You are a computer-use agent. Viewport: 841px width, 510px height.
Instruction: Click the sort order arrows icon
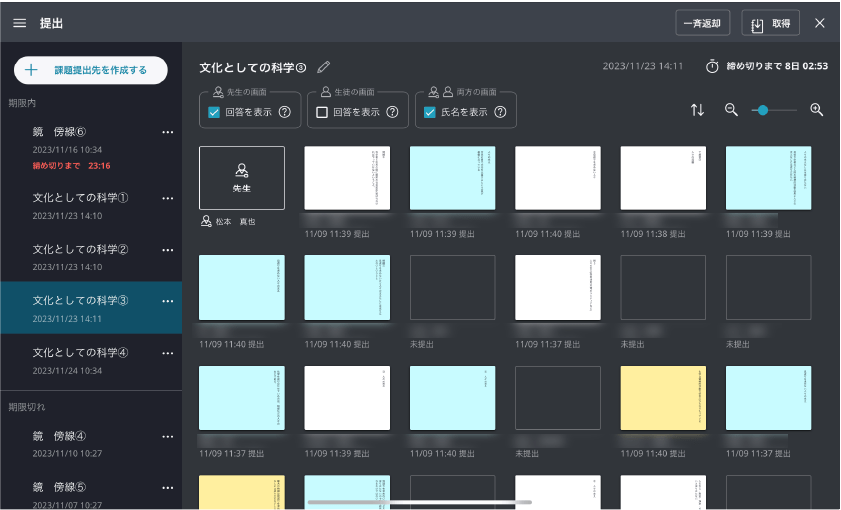click(697, 110)
